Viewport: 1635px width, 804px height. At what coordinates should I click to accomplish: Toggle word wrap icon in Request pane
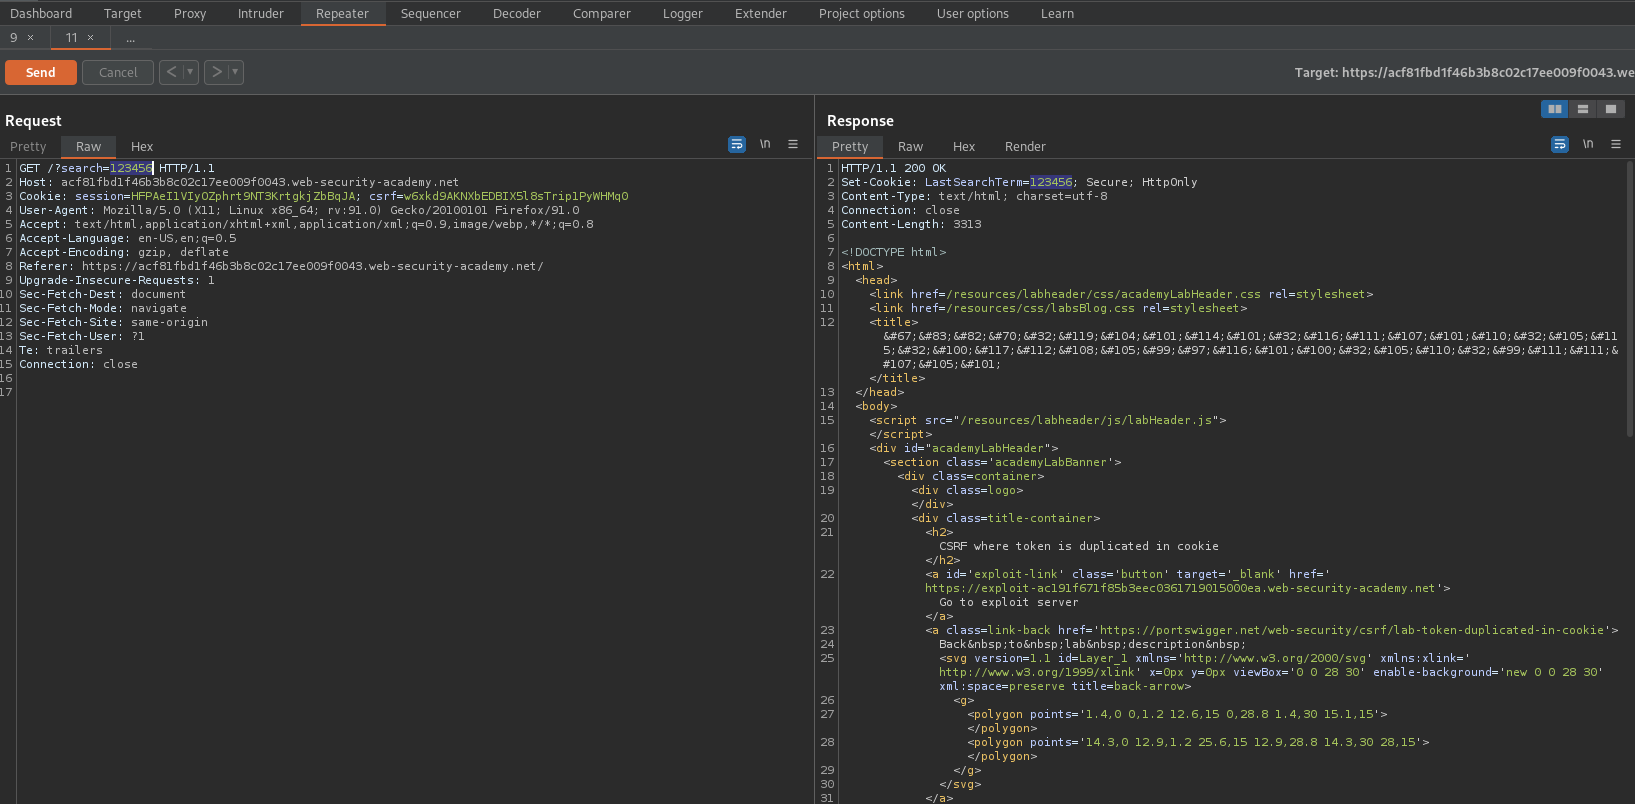(x=737, y=145)
